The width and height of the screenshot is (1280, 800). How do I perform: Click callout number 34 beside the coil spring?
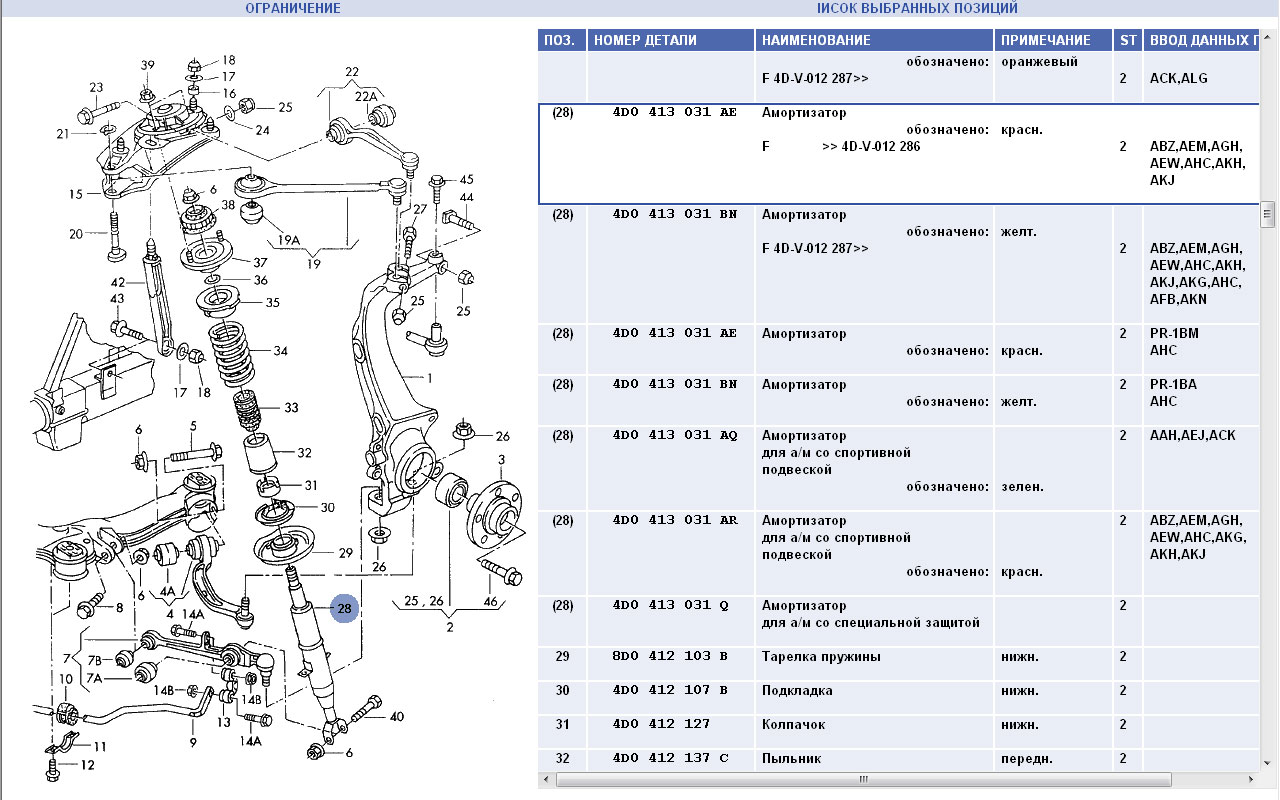coord(280,351)
